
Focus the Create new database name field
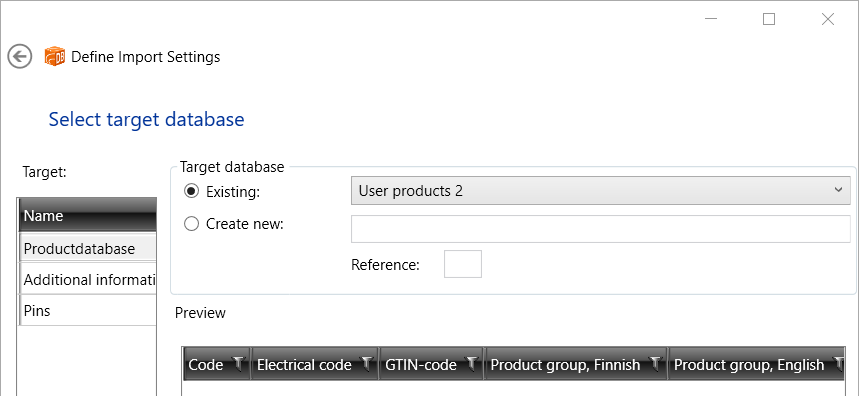[600, 229]
